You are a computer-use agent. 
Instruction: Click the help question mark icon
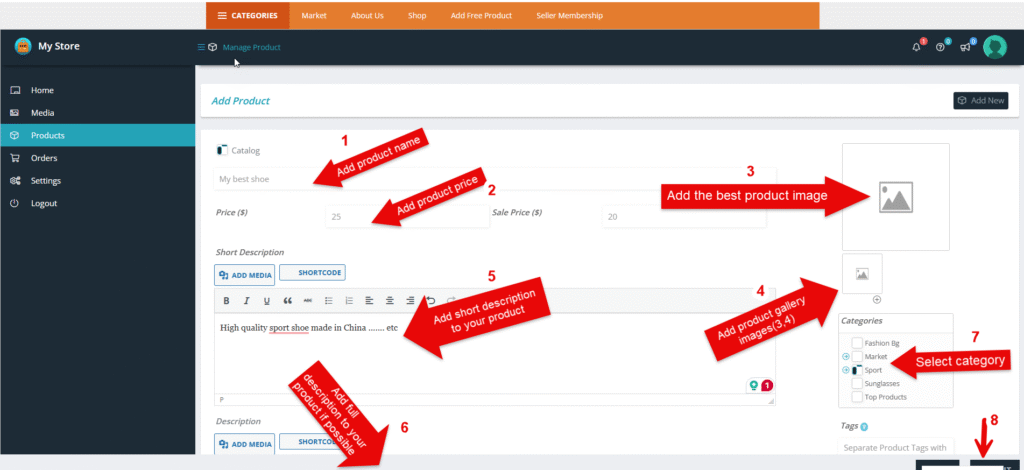click(940, 47)
